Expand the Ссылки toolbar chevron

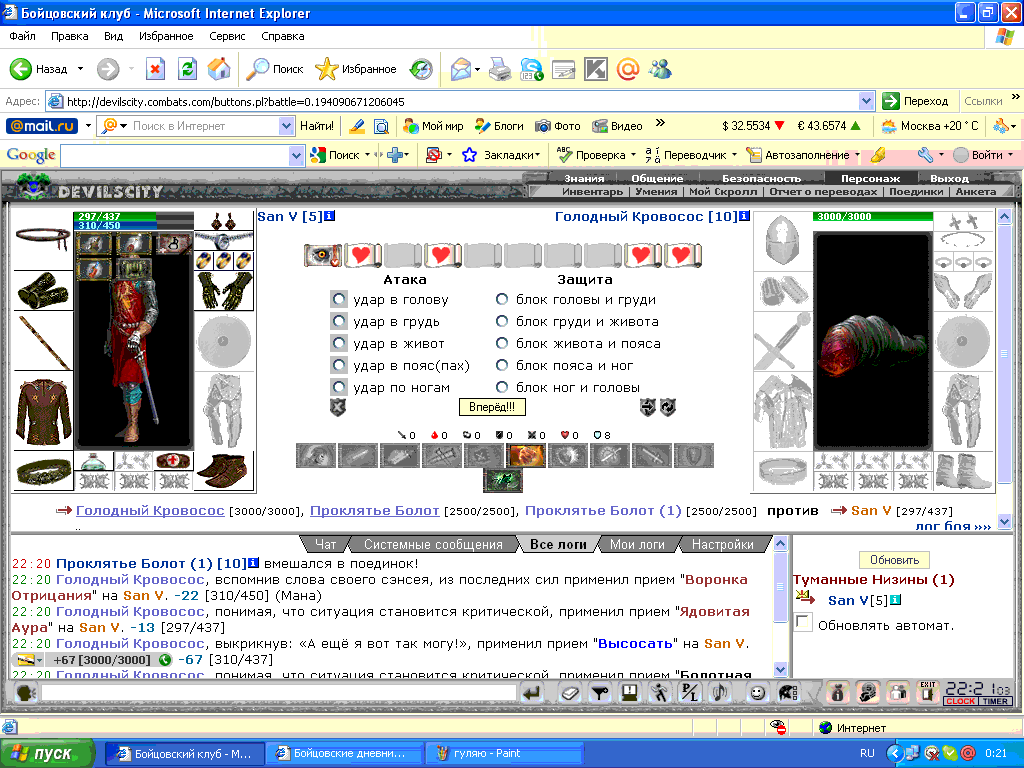(1016, 97)
